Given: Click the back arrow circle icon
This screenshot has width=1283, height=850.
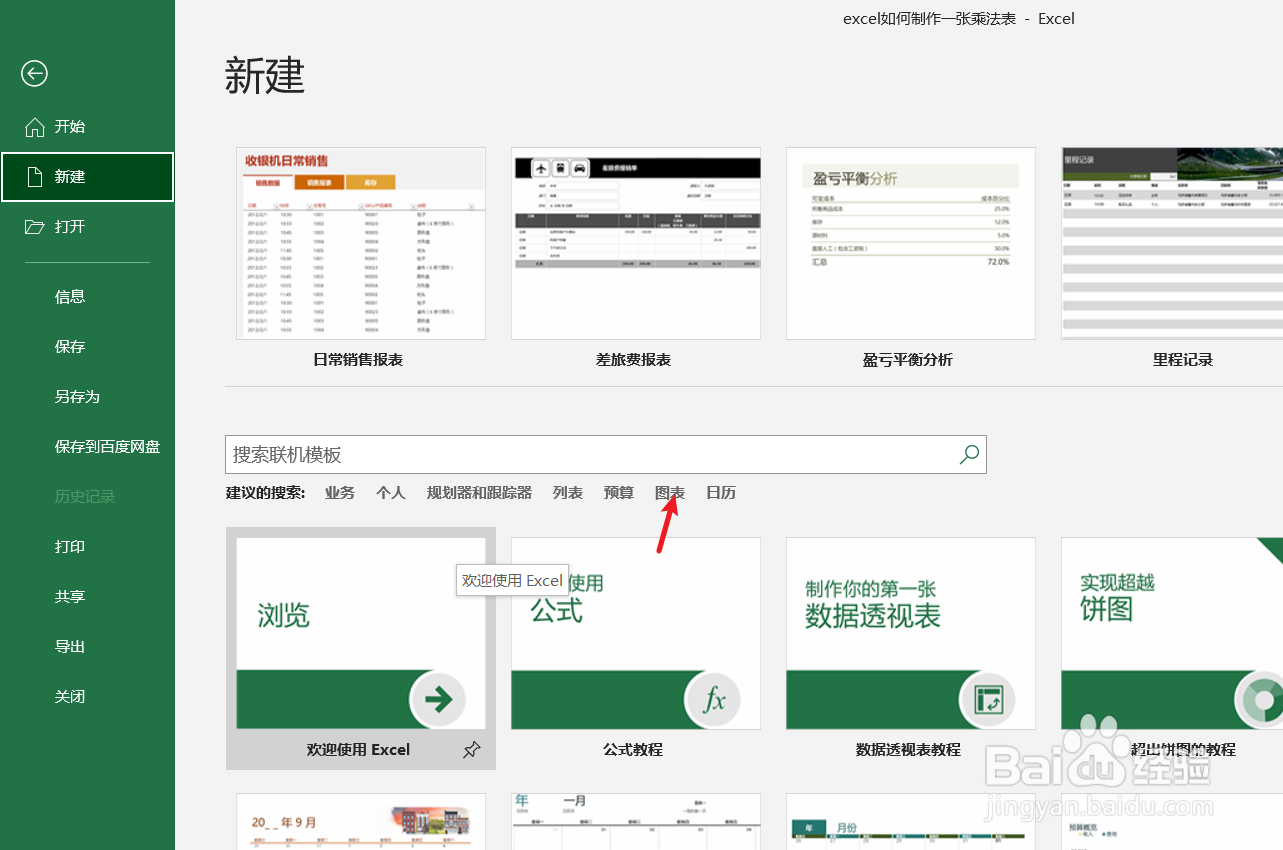Looking at the screenshot, I should click(35, 73).
